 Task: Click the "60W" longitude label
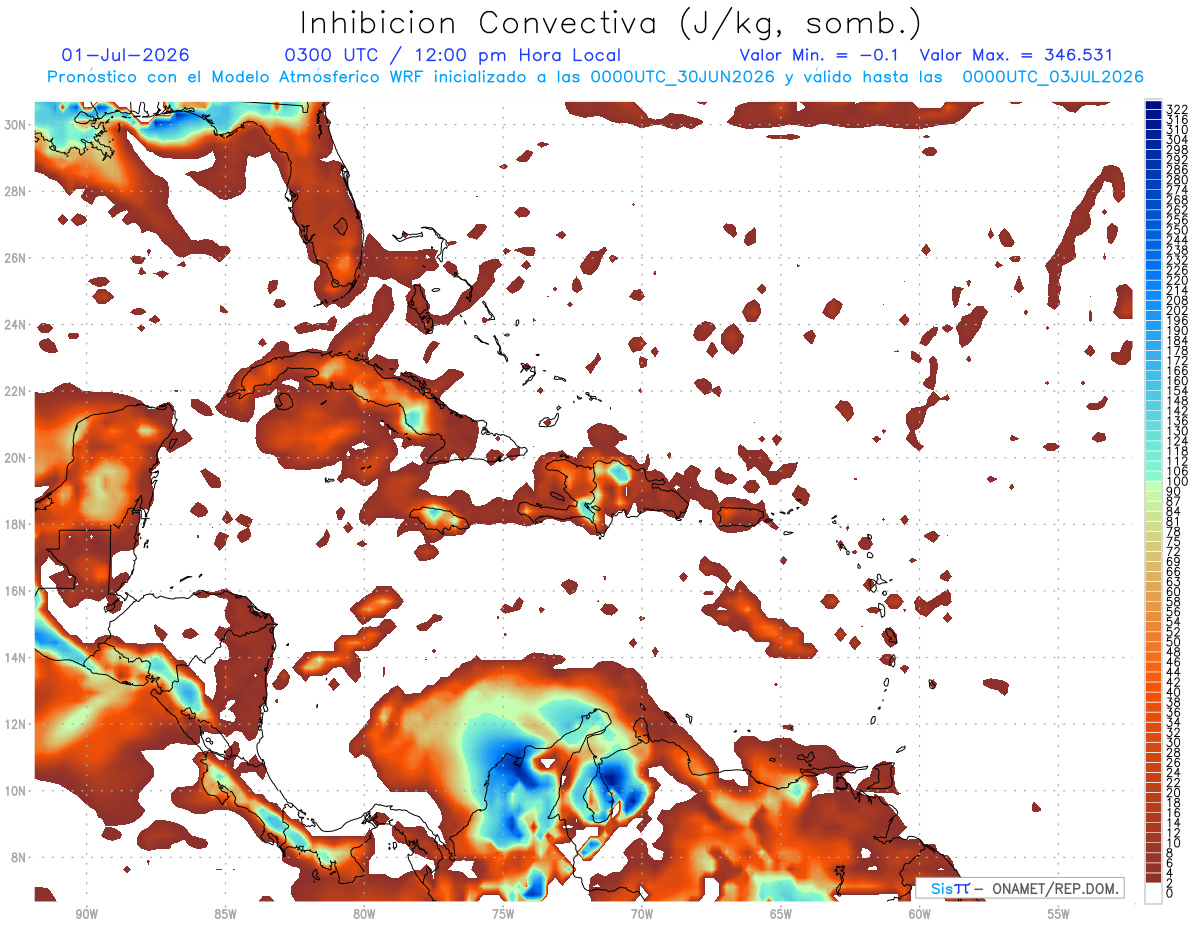coord(920,914)
